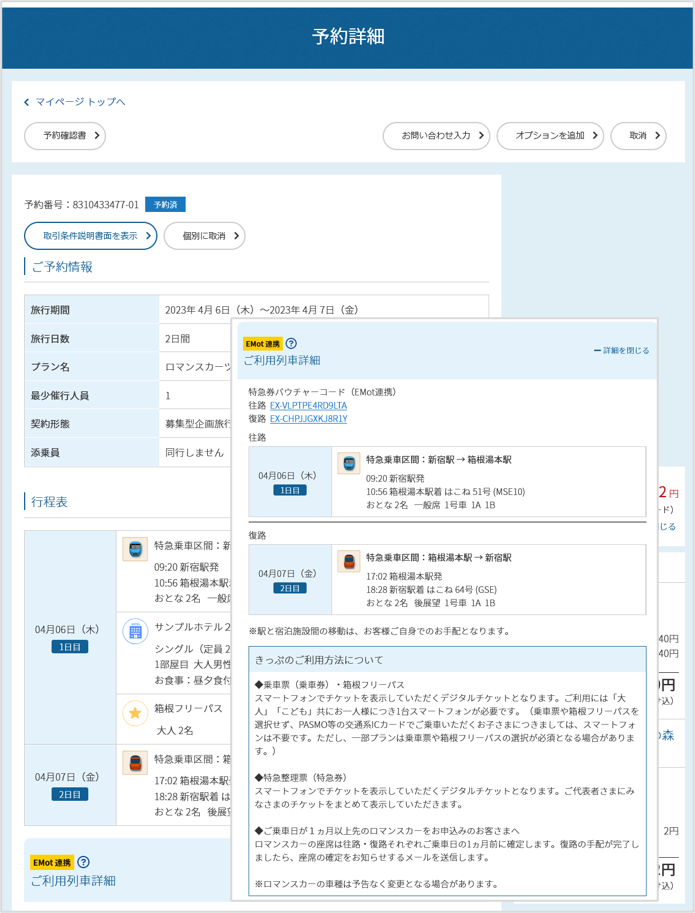Click きっぷのご利用方法について heading
The height and width of the screenshot is (913, 695).
pos(319,660)
